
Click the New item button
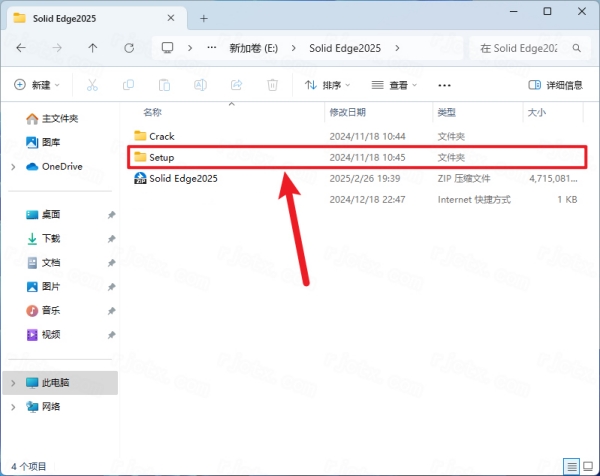37,86
